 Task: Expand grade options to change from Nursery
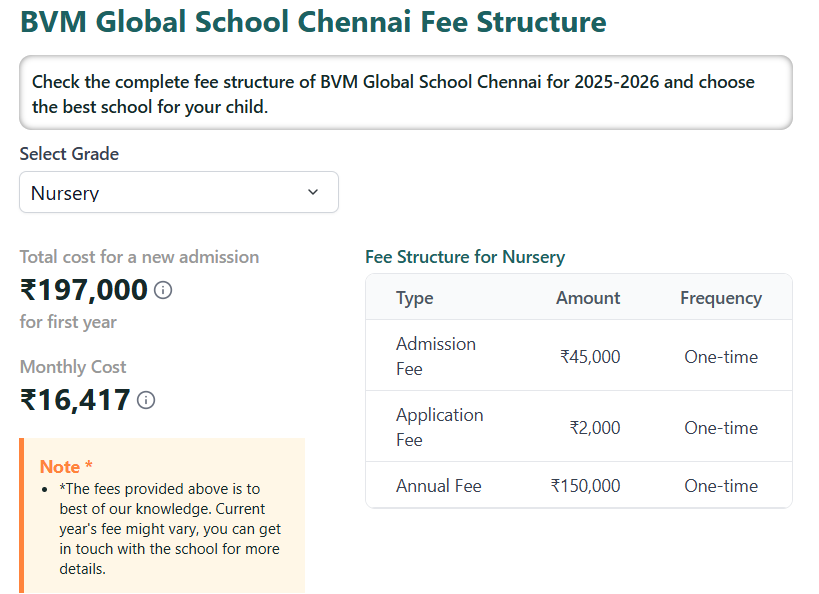click(x=178, y=192)
